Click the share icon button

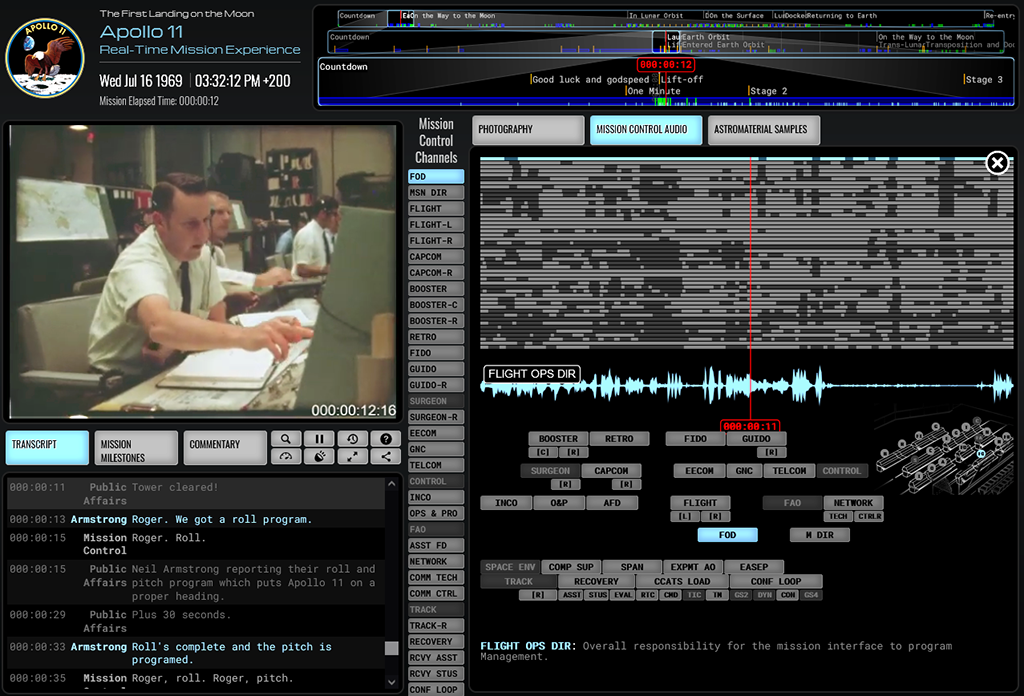(385, 457)
